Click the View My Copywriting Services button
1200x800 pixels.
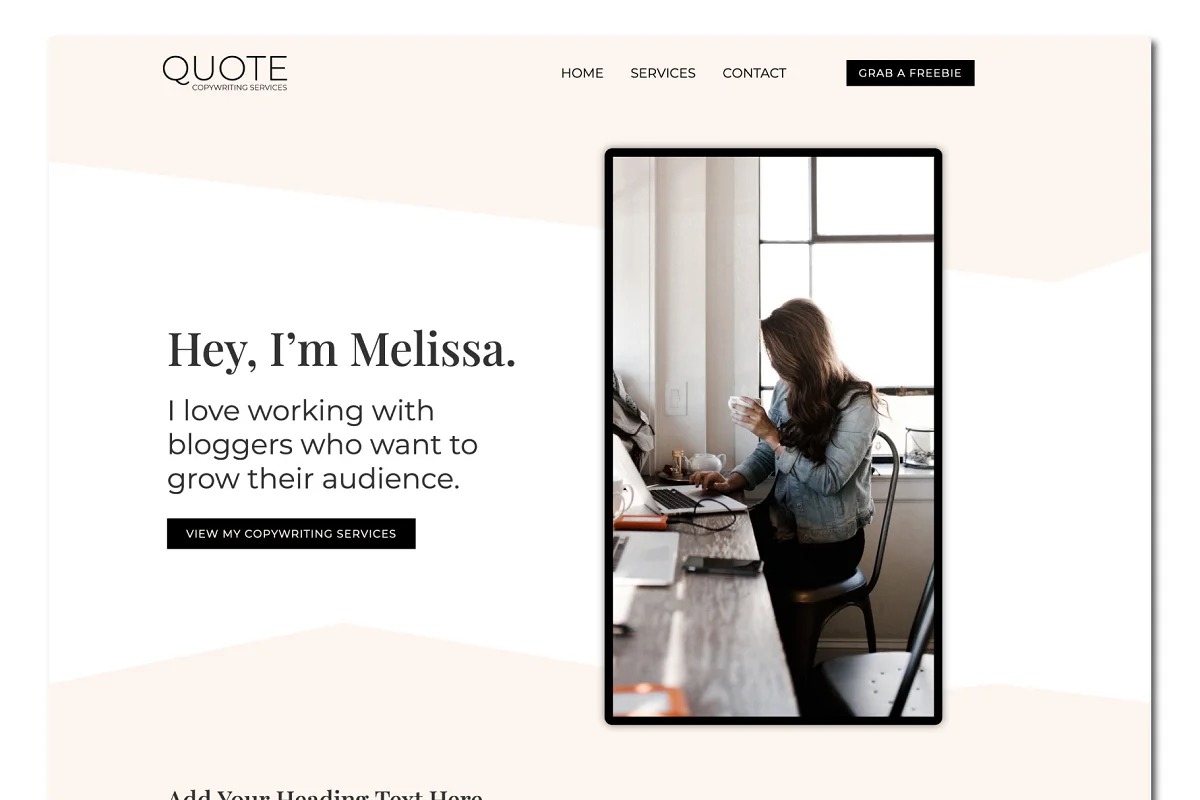point(291,534)
